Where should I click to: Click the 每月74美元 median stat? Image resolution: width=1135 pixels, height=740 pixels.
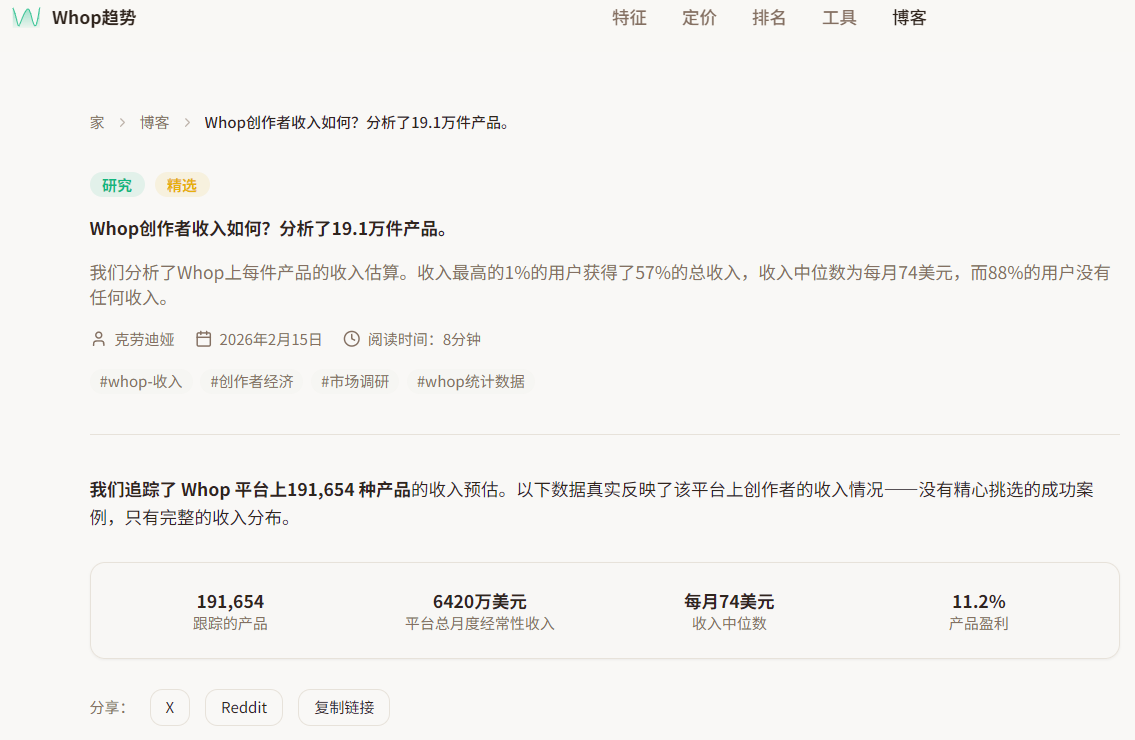tap(729, 612)
